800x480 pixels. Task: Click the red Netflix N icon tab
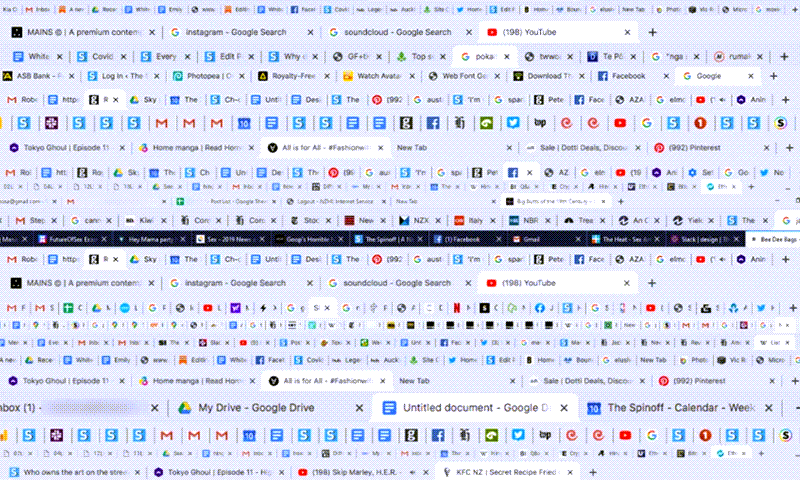click(457, 308)
